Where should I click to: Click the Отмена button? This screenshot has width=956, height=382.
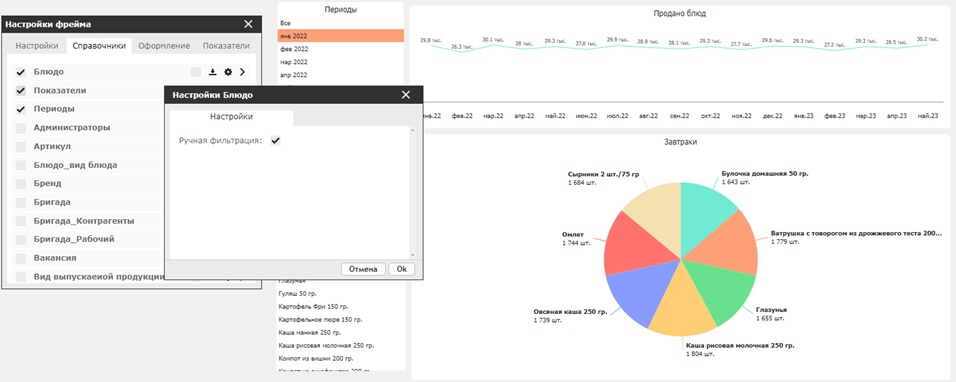pyautogui.click(x=363, y=269)
